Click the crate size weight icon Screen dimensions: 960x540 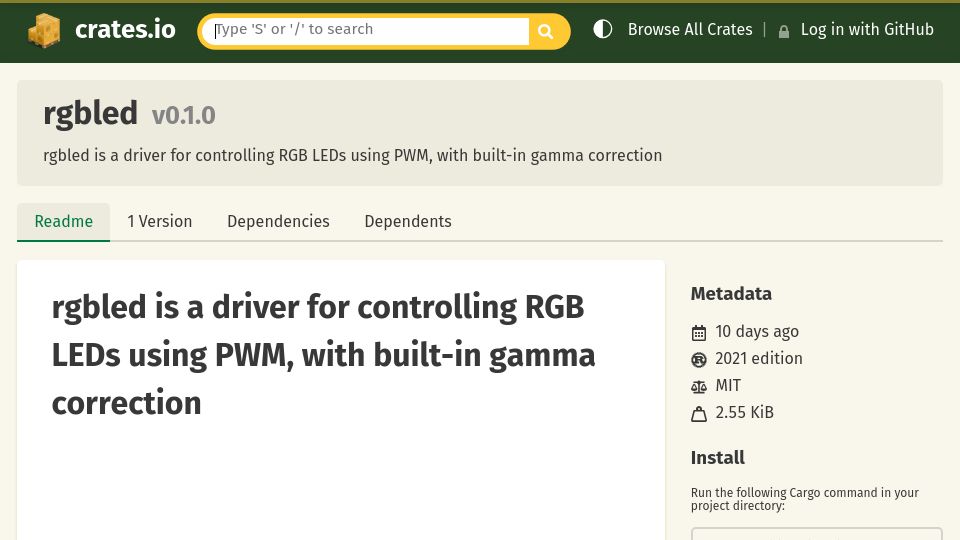699,414
